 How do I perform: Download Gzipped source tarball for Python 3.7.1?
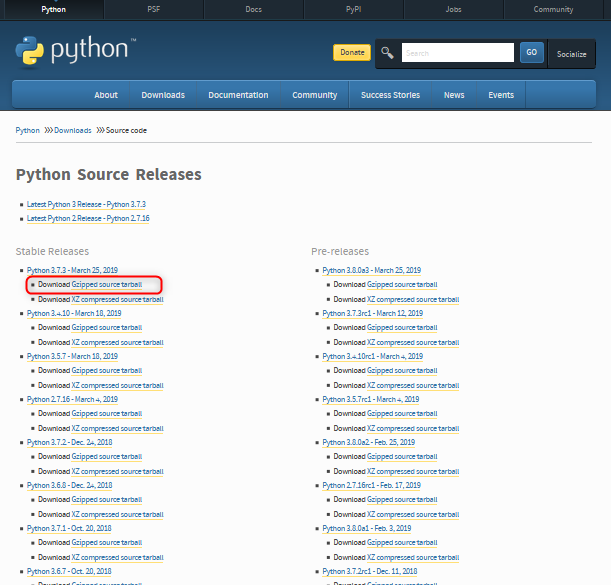click(106, 543)
